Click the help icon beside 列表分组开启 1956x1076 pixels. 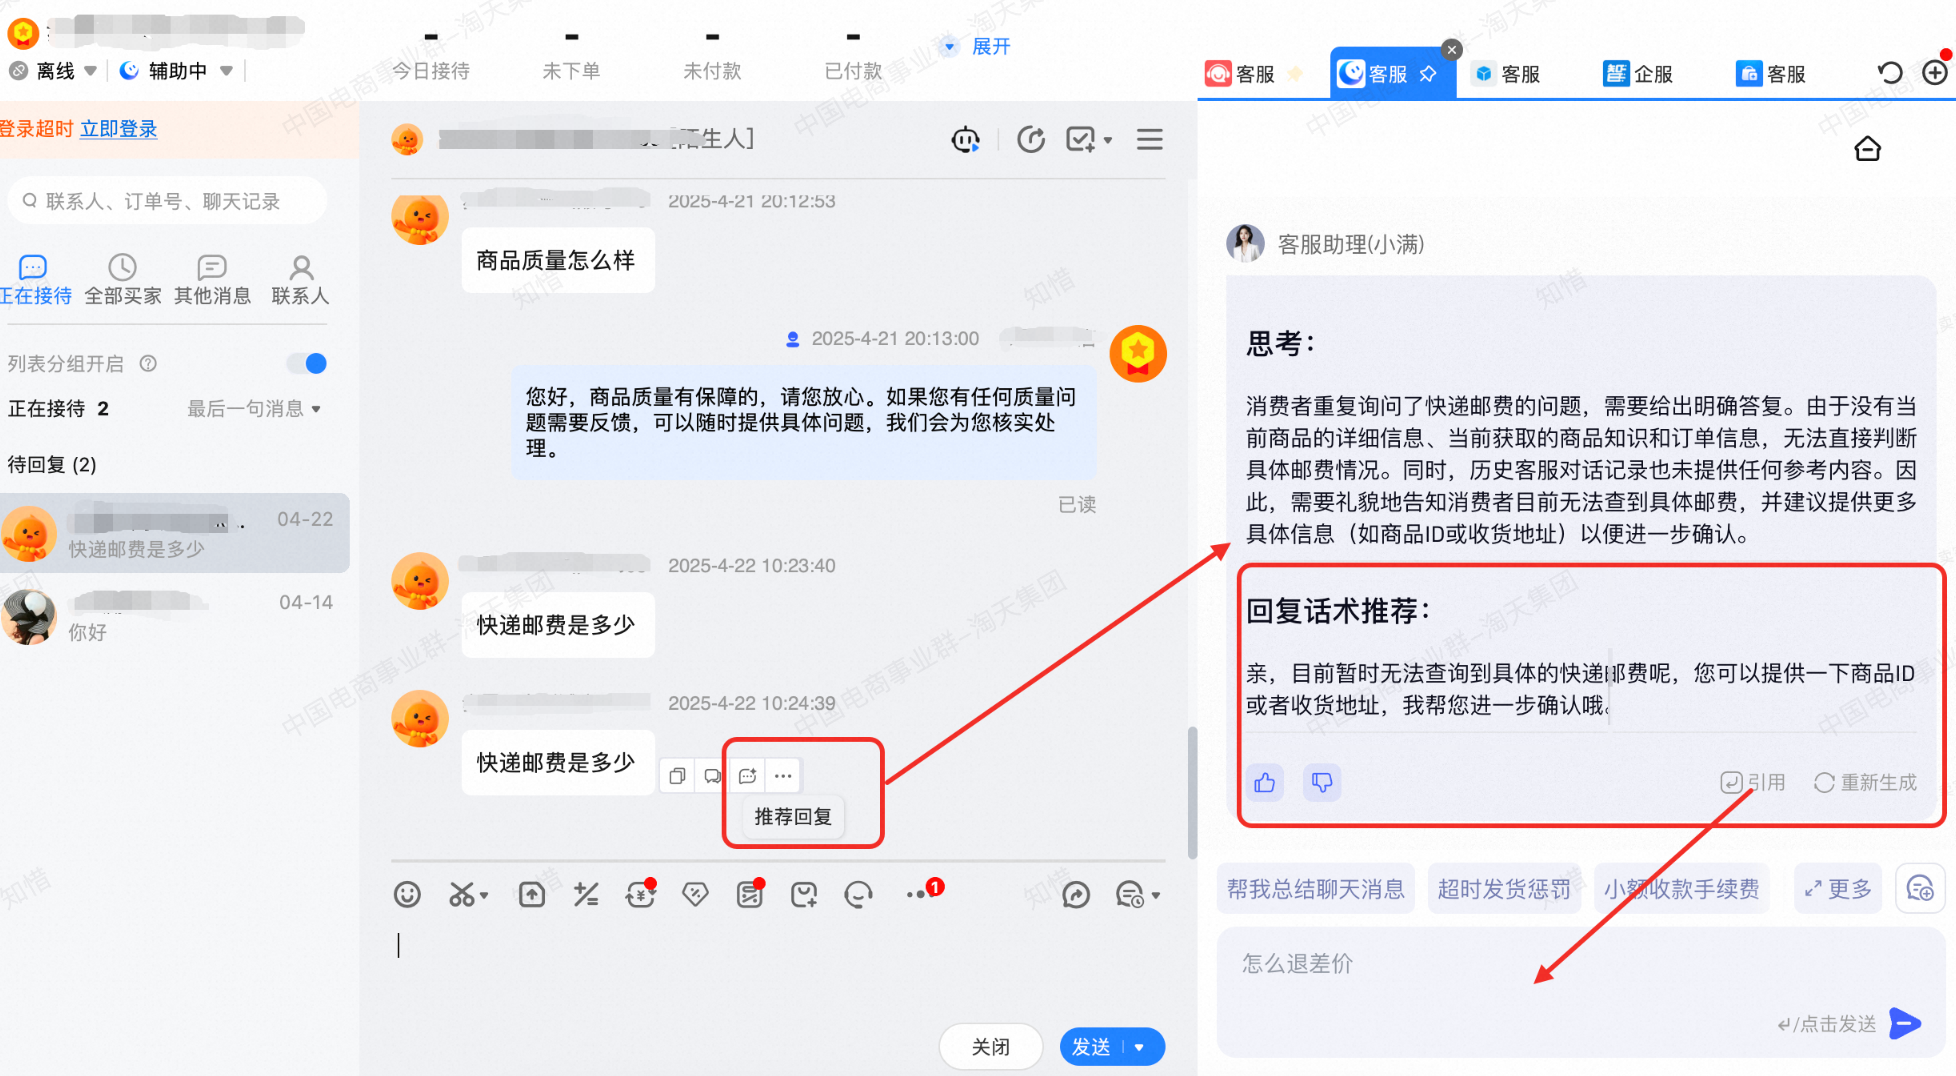point(148,363)
